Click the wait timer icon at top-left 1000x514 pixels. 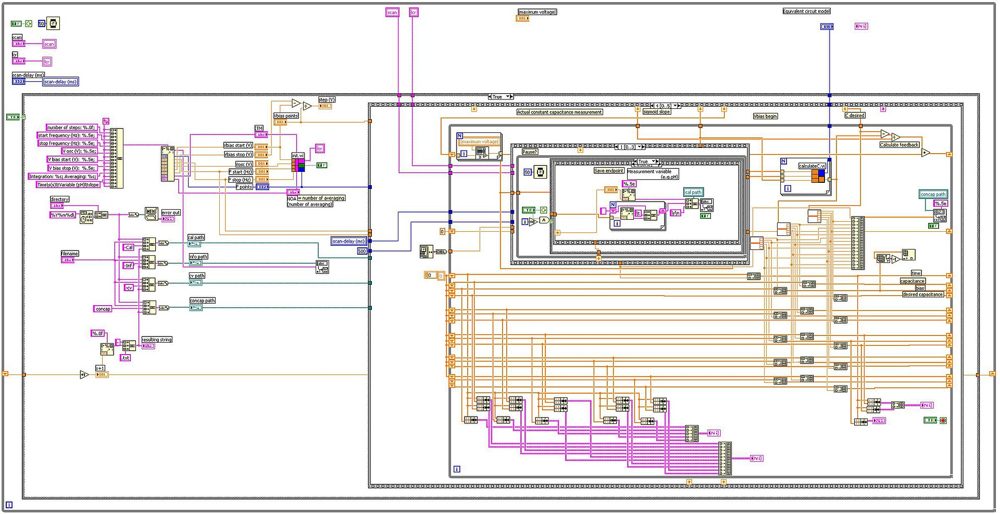pyautogui.click(x=54, y=23)
